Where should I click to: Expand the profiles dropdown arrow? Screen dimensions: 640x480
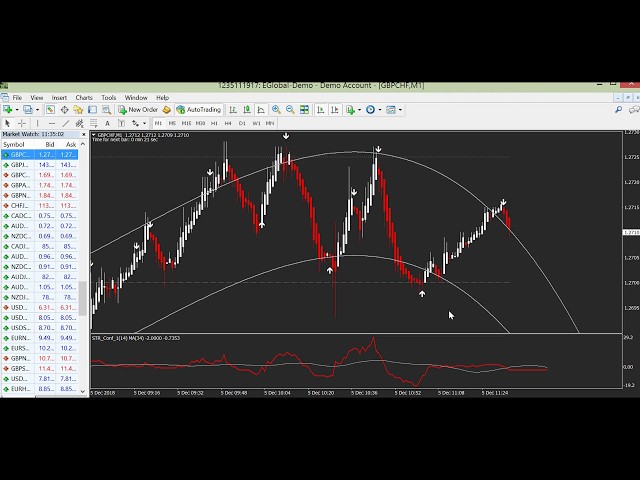37,110
